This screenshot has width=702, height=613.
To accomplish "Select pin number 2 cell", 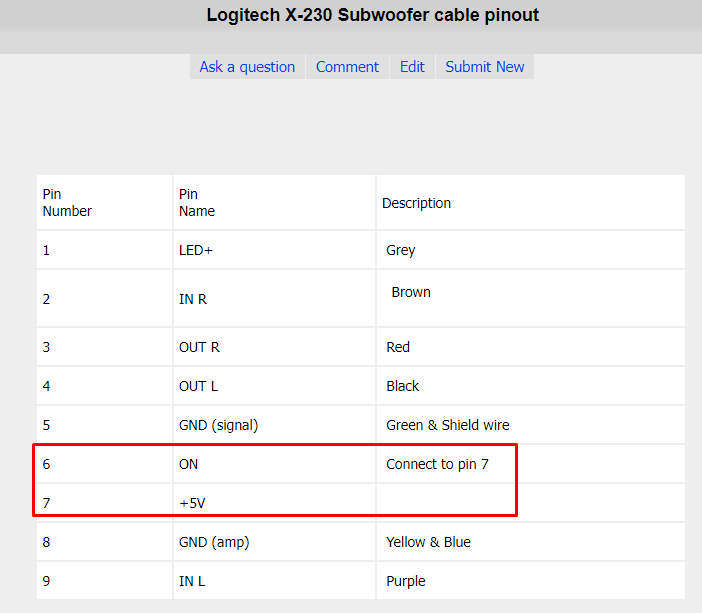I will pos(104,298).
